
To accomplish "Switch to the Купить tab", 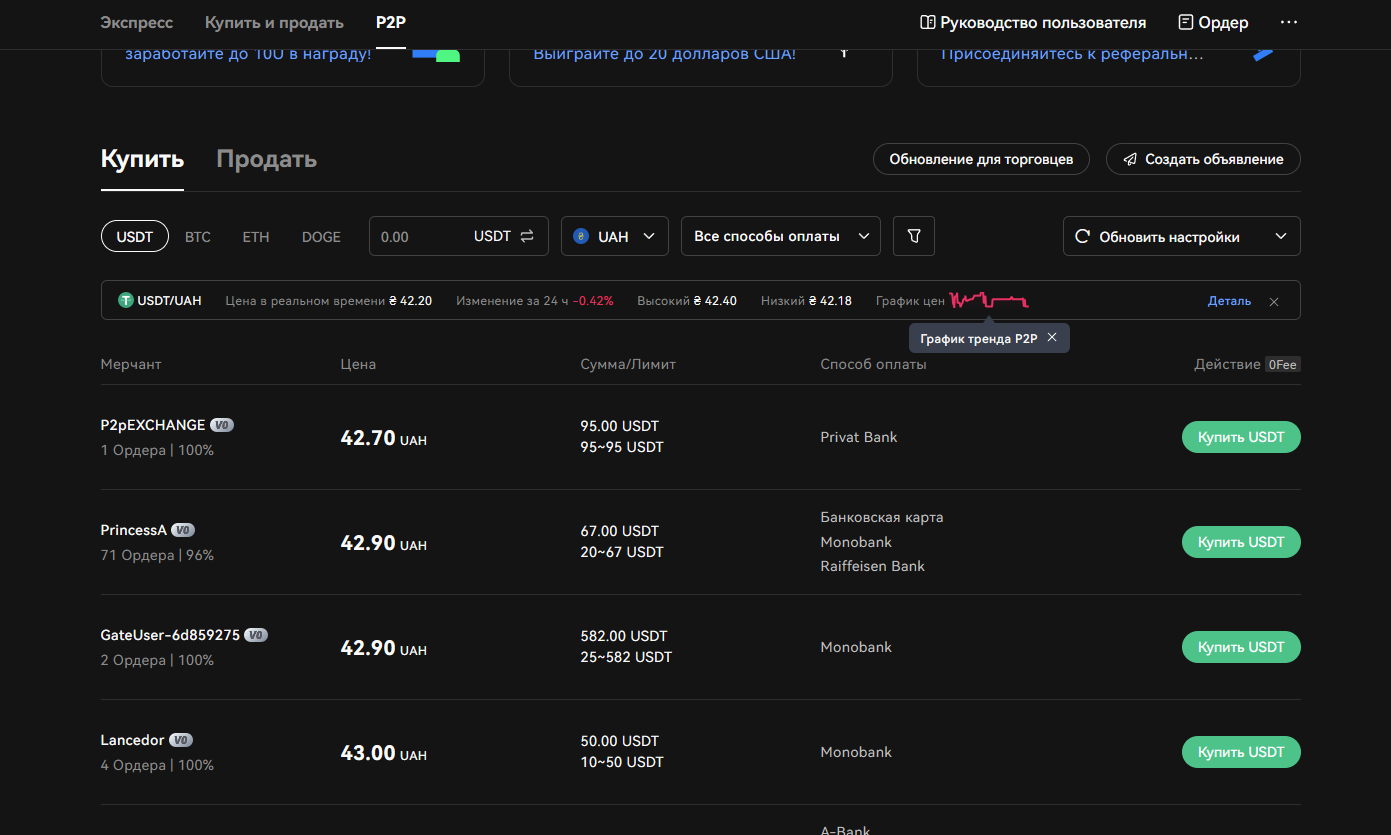I will tap(142, 158).
